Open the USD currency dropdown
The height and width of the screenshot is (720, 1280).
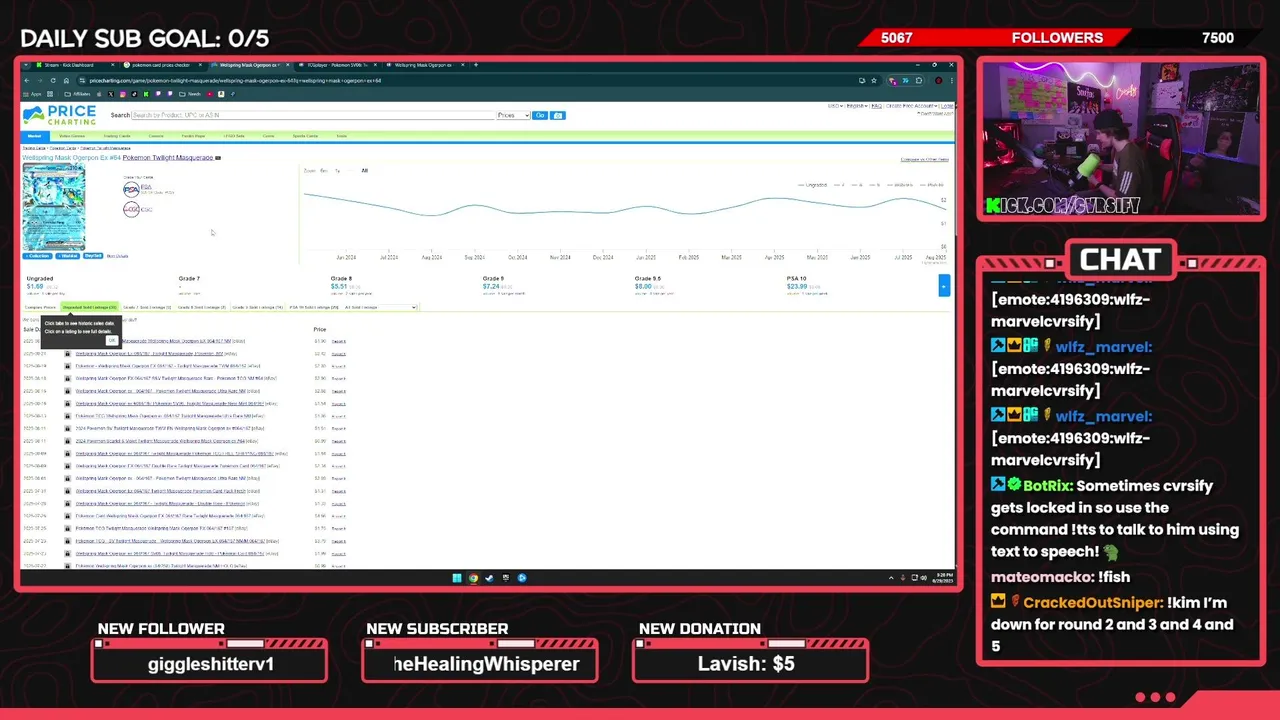(835, 106)
